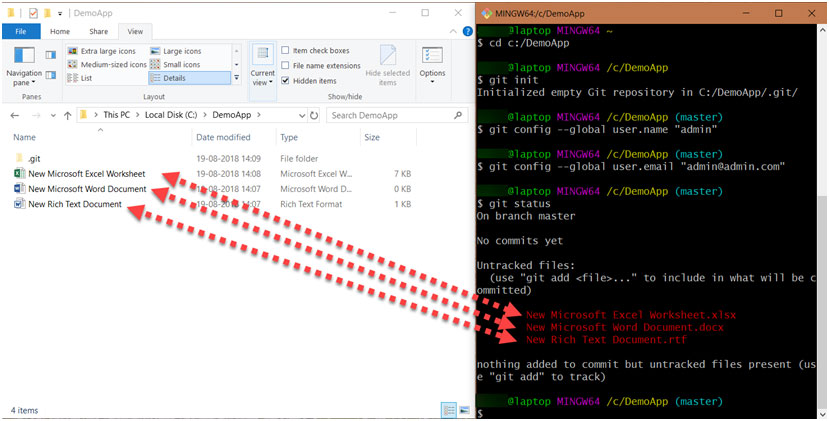
Task: Uncheck Hidden items checkbox
Action: click(x=287, y=81)
